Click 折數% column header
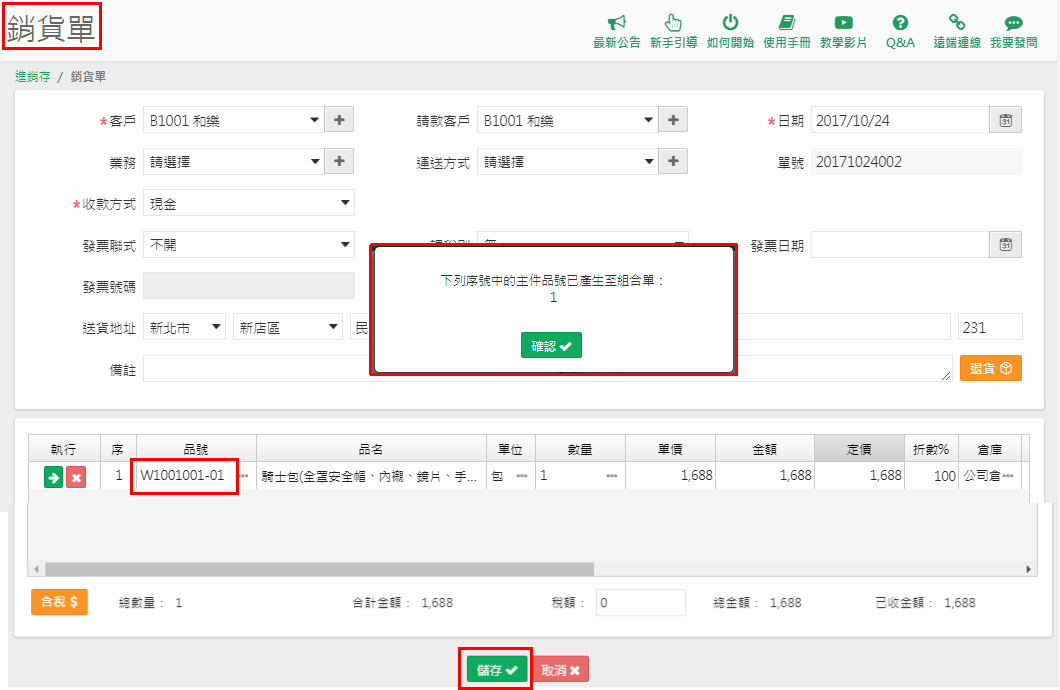 931,449
